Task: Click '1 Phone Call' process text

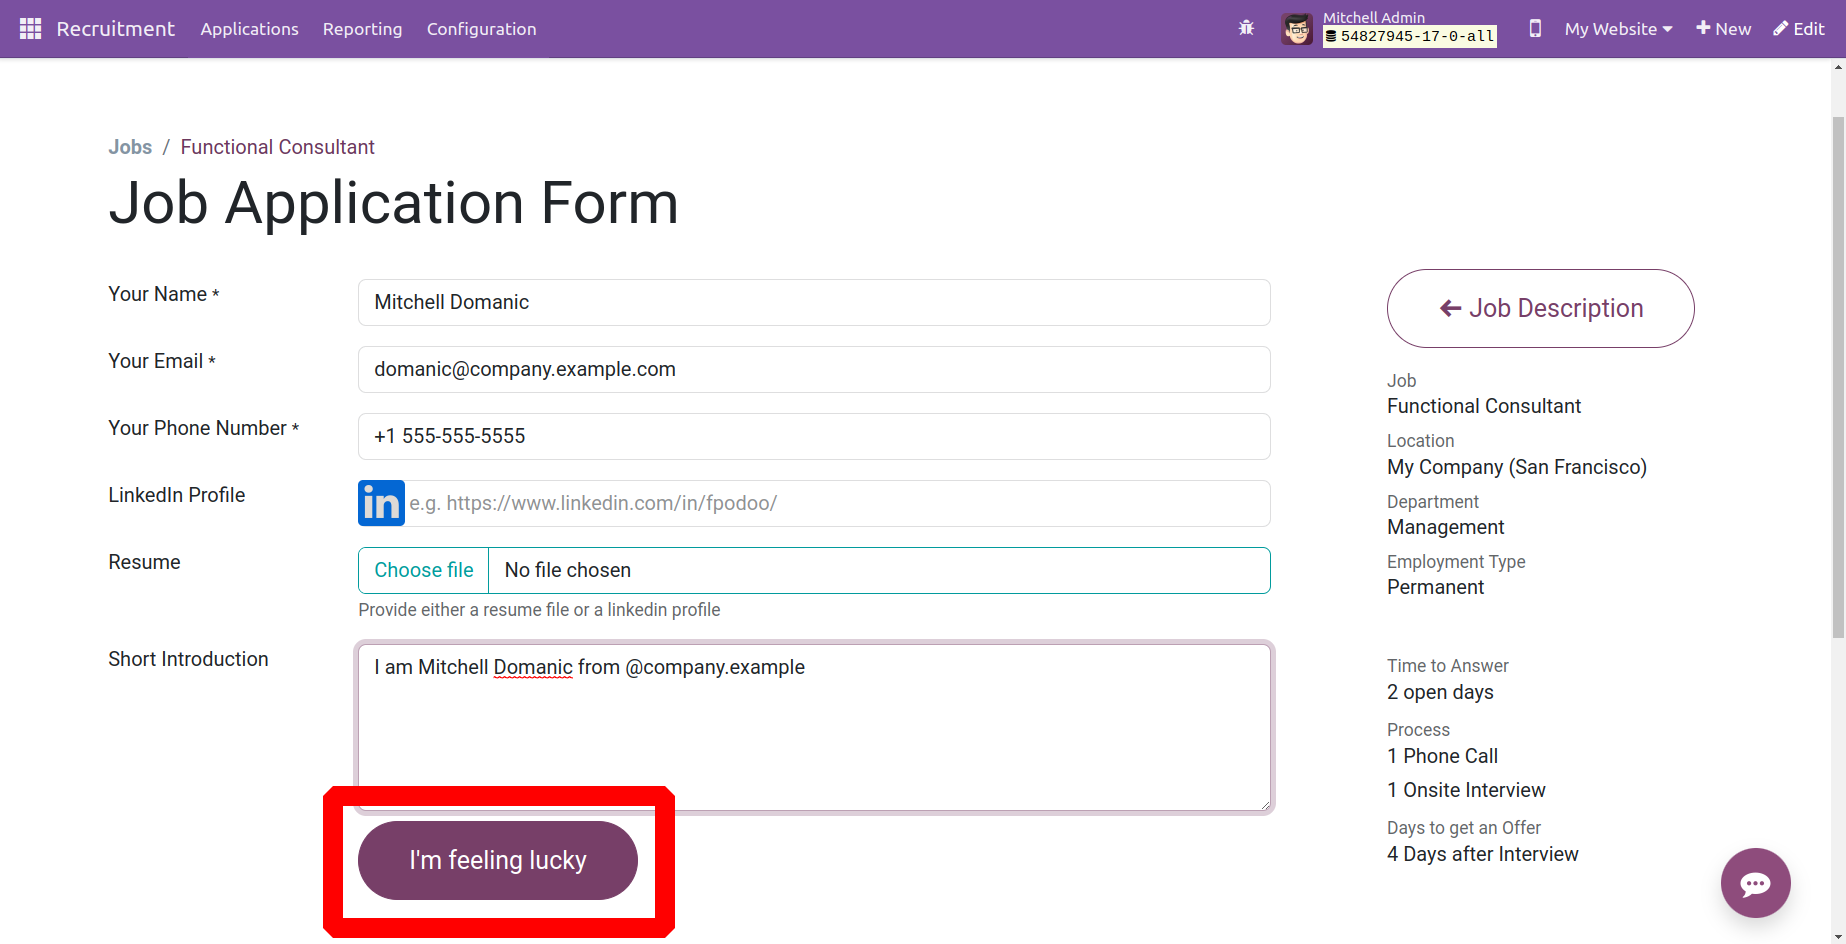Action: pyautogui.click(x=1442, y=756)
